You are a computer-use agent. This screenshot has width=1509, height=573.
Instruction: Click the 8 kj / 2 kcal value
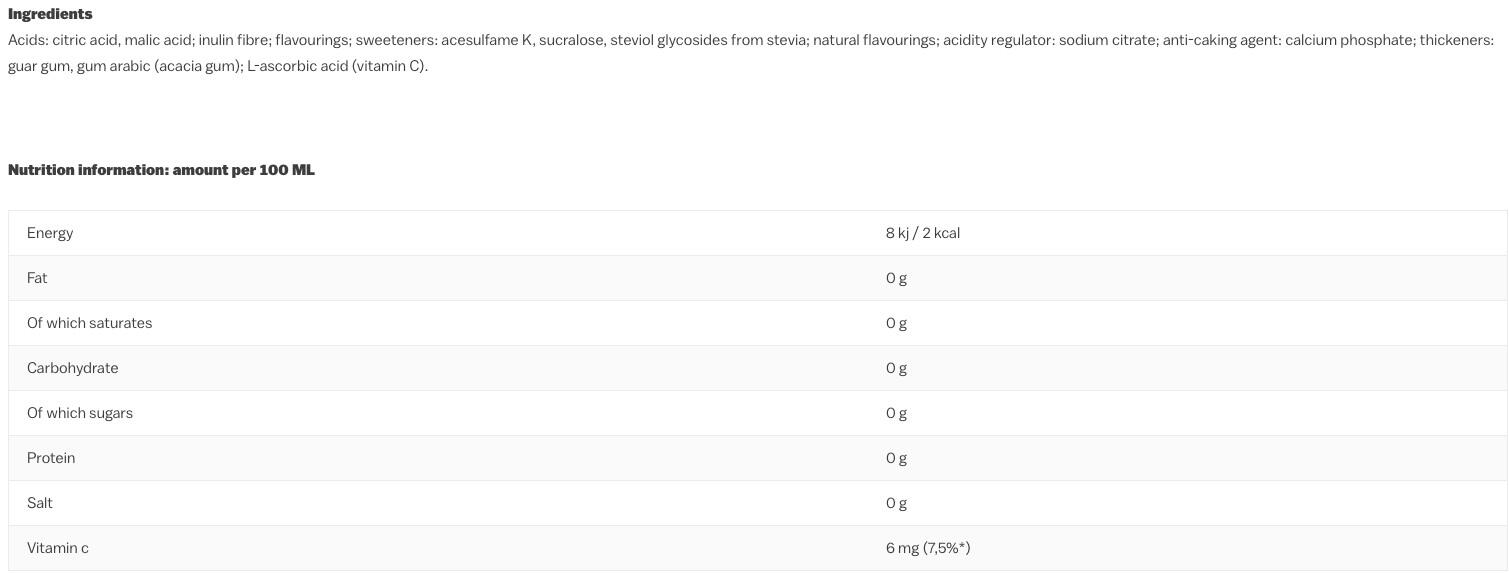coord(922,233)
